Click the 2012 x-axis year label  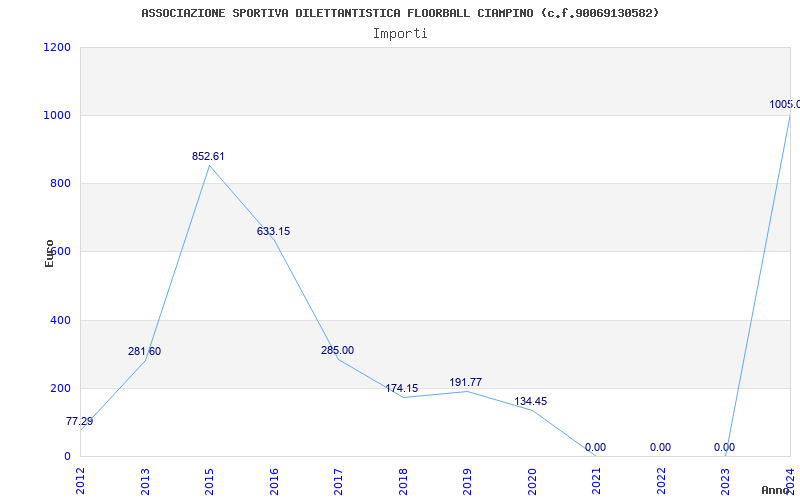pyautogui.click(x=81, y=481)
